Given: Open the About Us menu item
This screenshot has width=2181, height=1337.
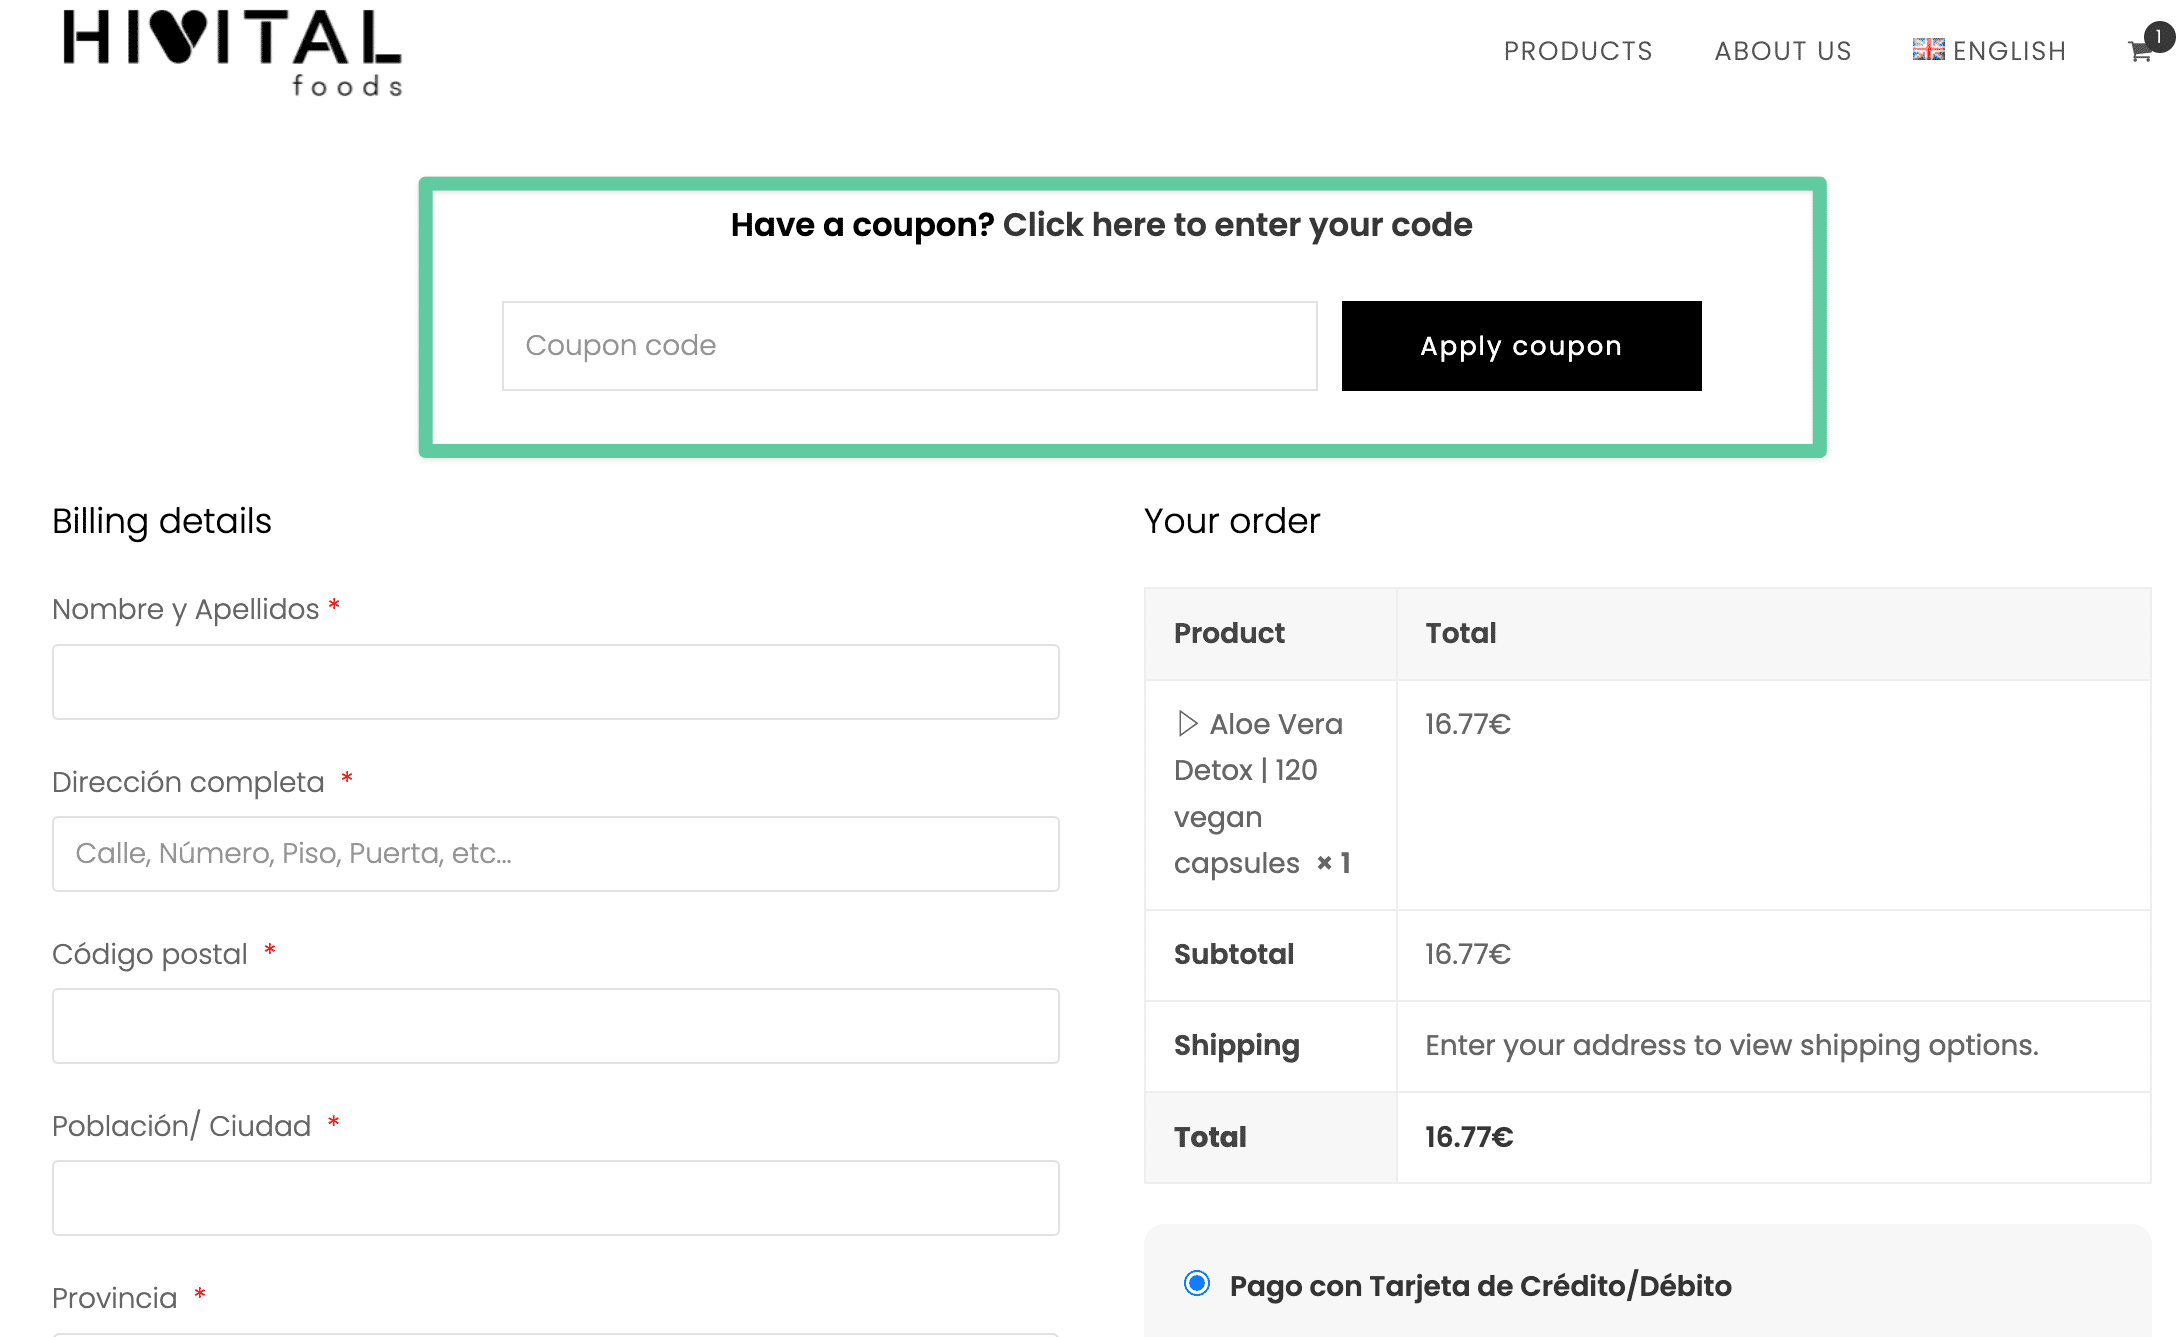Looking at the screenshot, I should pyautogui.click(x=1782, y=51).
